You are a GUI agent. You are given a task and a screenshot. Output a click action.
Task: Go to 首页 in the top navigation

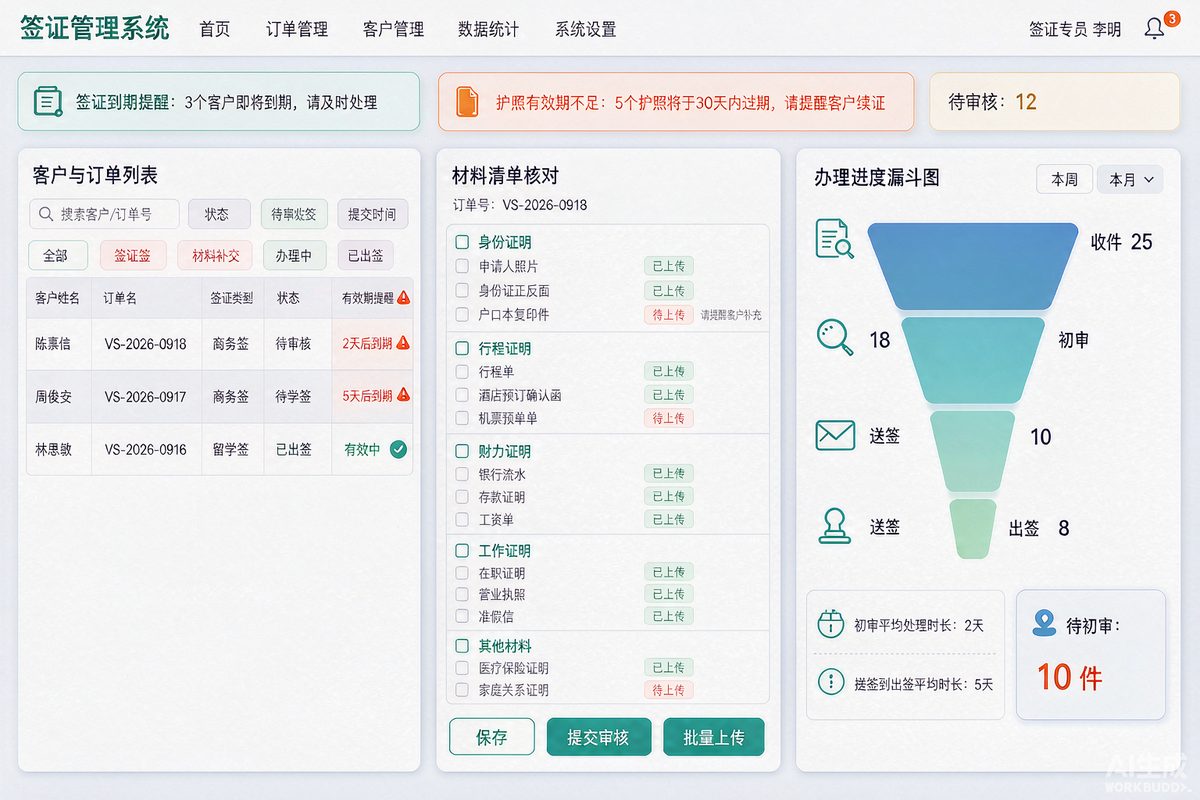pyautogui.click(x=214, y=29)
